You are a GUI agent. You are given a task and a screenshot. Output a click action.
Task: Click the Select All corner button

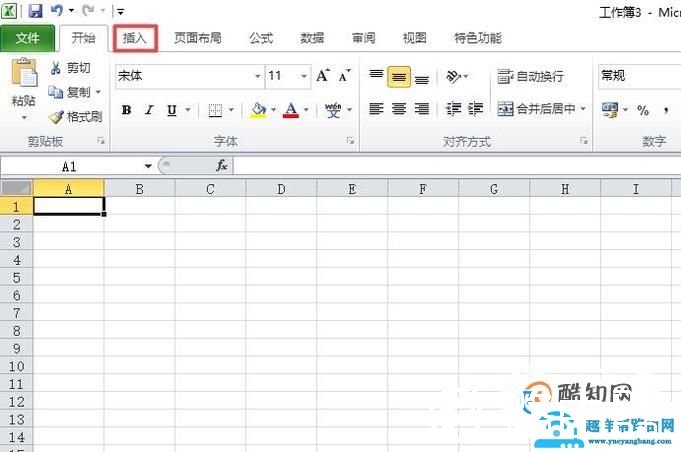coord(17,188)
